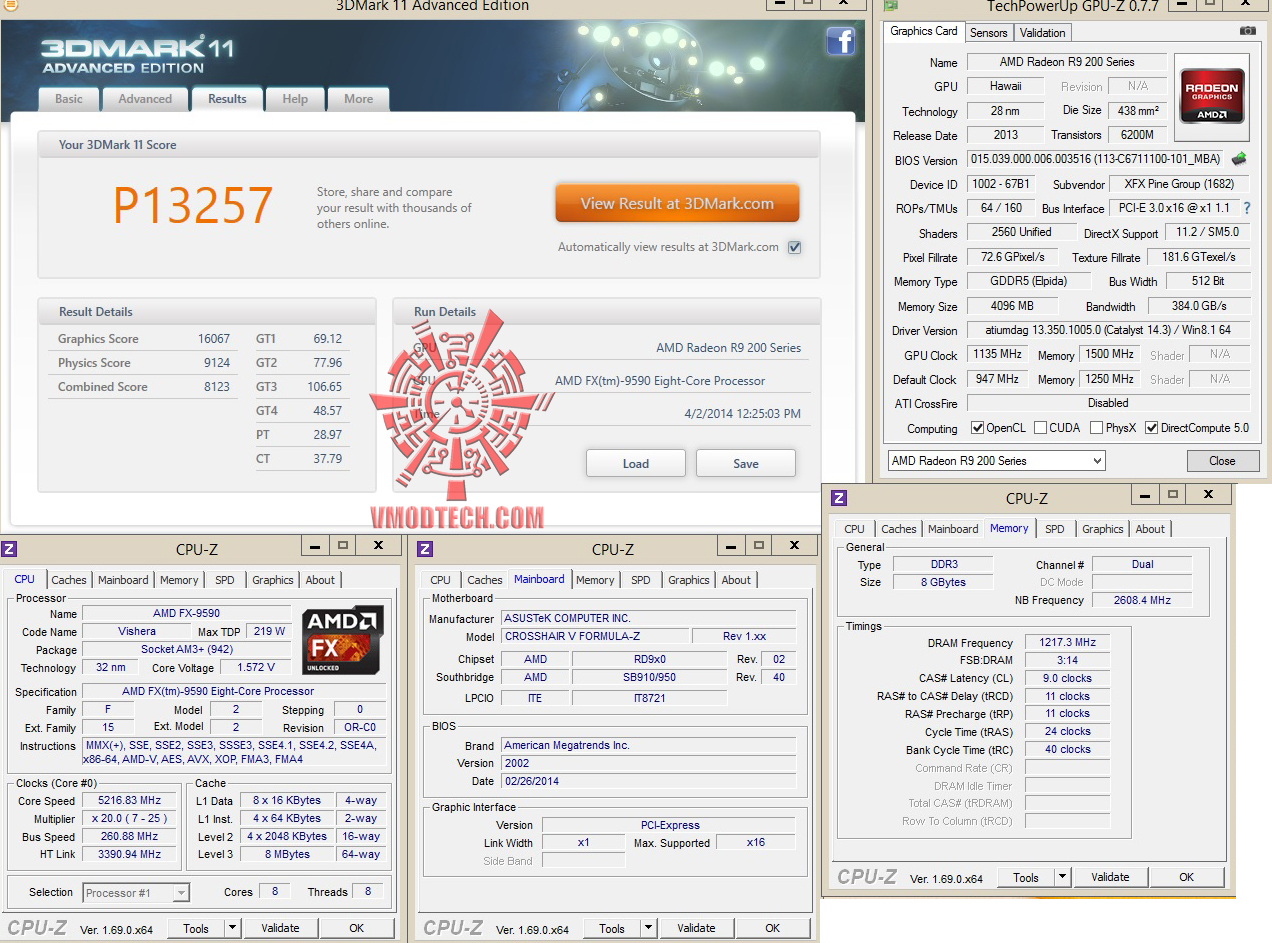Click the Physics Score value 9124
This screenshot has width=1272, height=943.
coord(217,363)
